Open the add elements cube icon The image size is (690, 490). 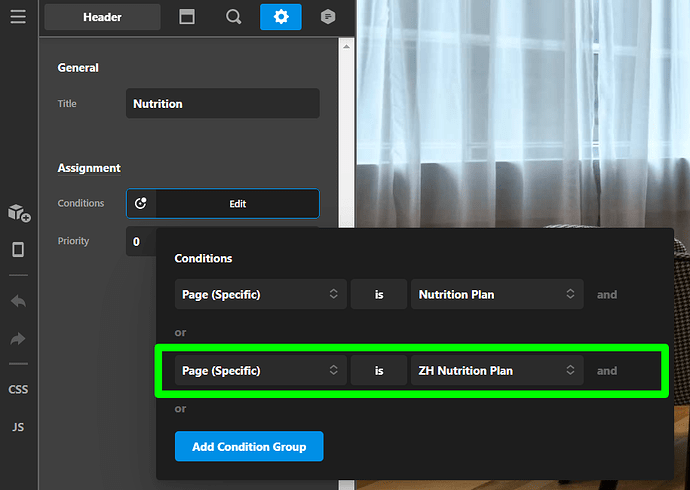[x=19, y=213]
